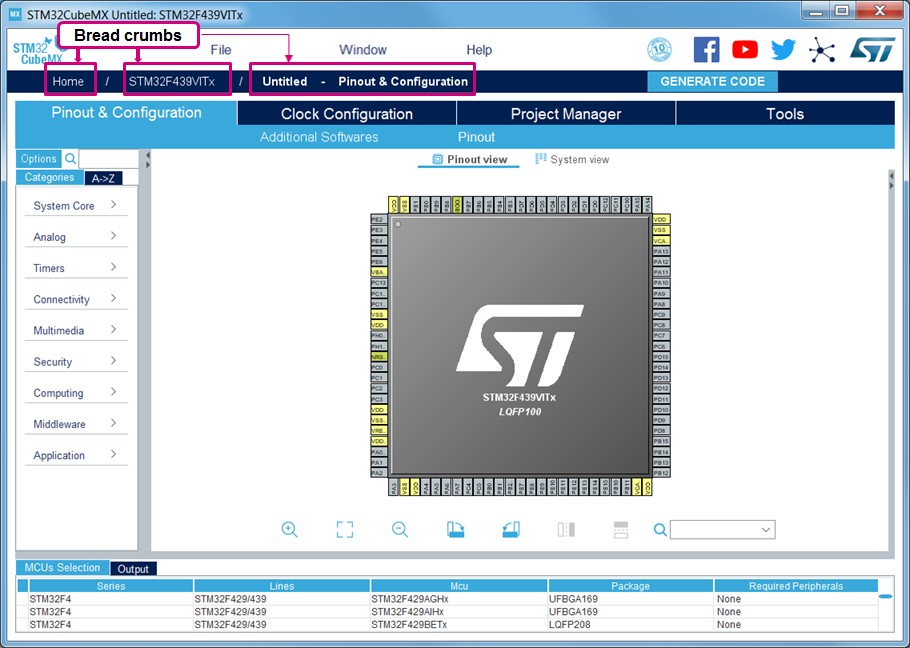This screenshot has width=910, height=648.
Task: Select the PE2 pin on the chip
Action: (x=379, y=219)
